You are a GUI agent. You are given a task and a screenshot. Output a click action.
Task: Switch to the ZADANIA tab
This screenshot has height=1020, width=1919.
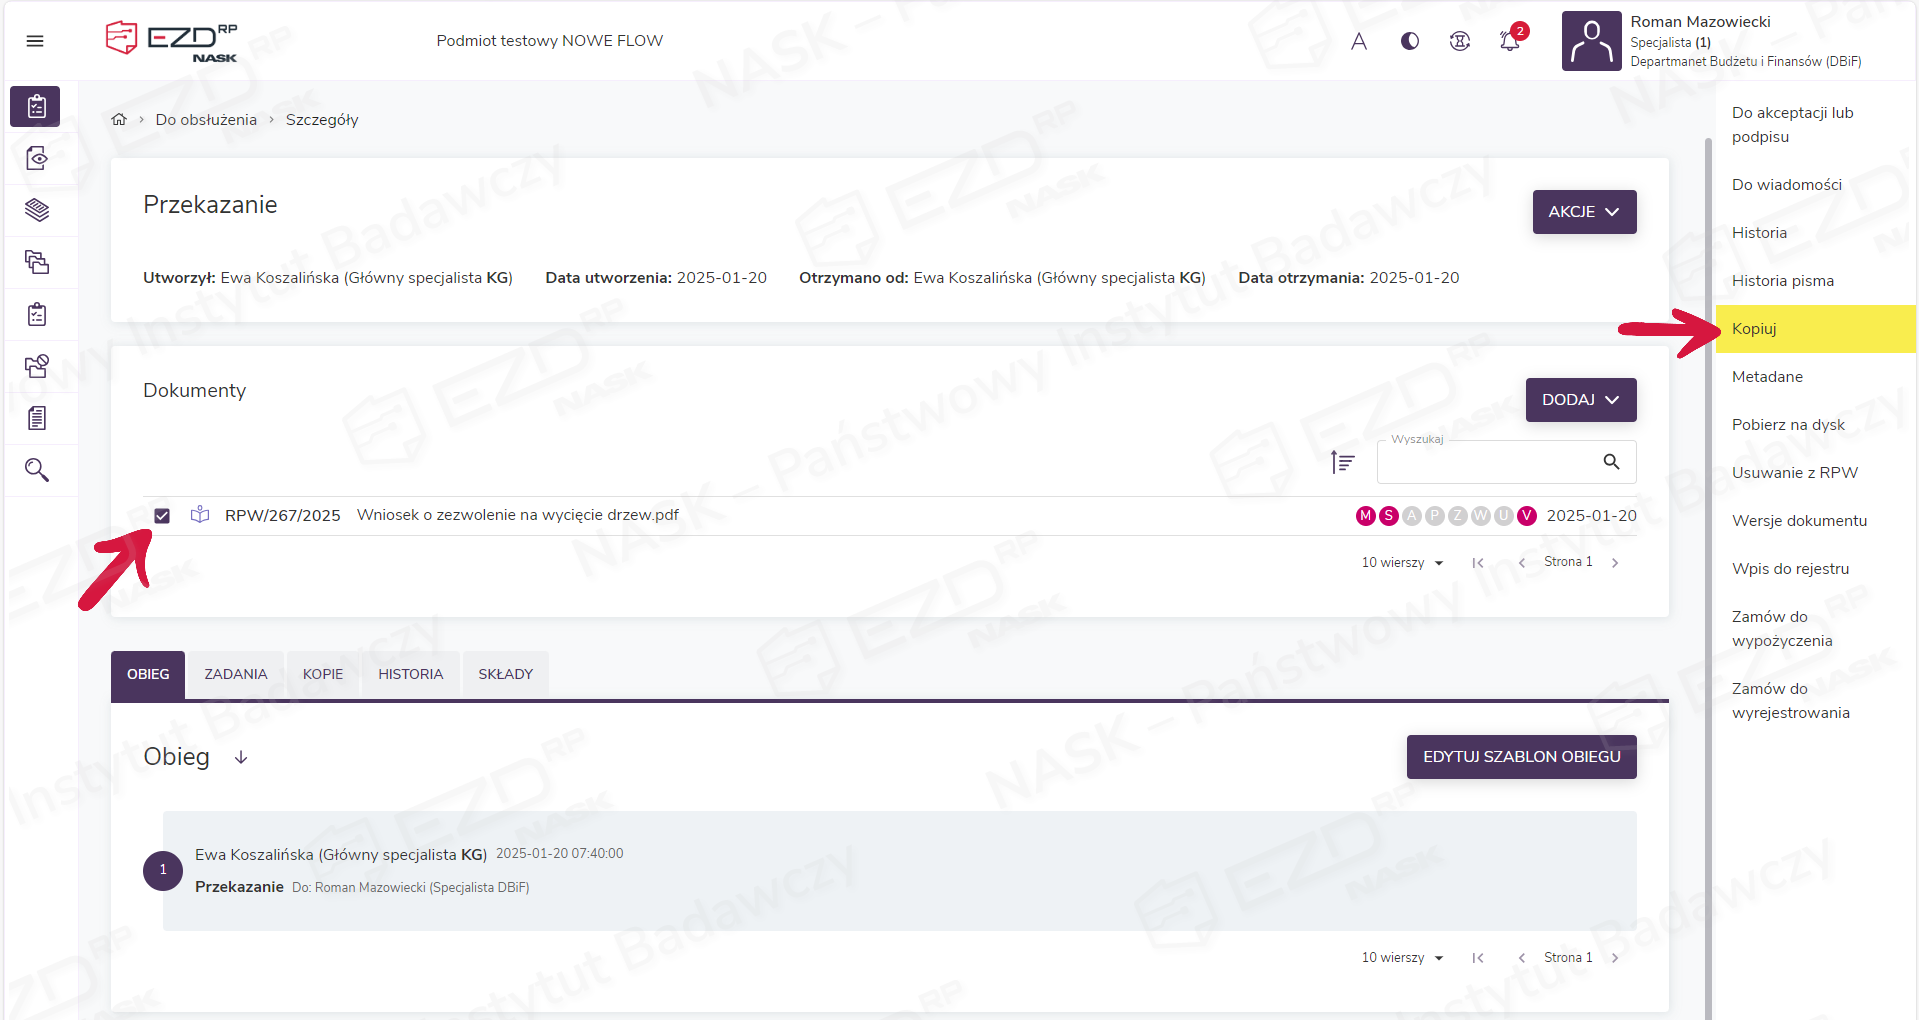[x=236, y=674]
